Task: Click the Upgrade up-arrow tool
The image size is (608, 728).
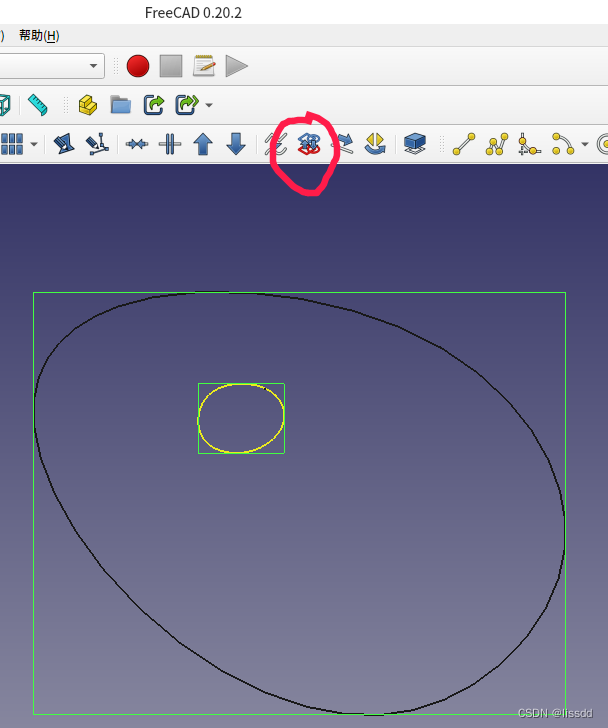Action: [x=203, y=144]
